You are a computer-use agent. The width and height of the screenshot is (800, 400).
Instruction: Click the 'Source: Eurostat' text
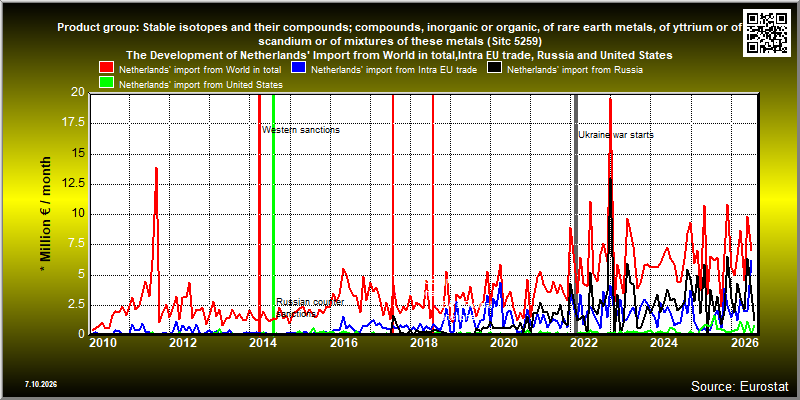740,386
